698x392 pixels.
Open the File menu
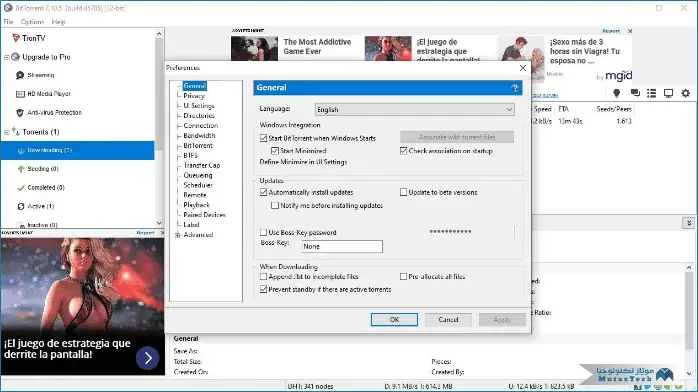8,21
